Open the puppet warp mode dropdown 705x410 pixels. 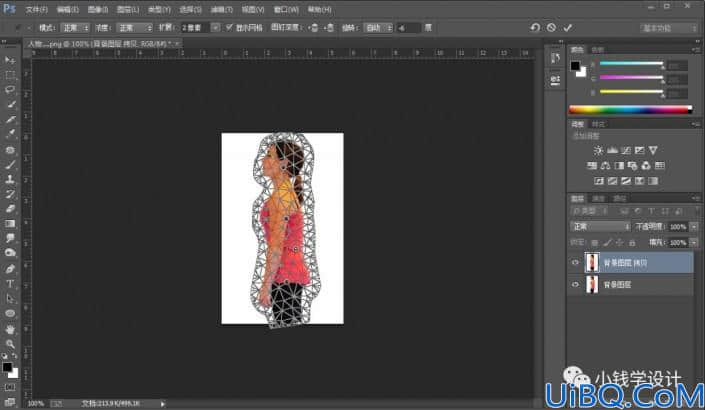[74, 27]
